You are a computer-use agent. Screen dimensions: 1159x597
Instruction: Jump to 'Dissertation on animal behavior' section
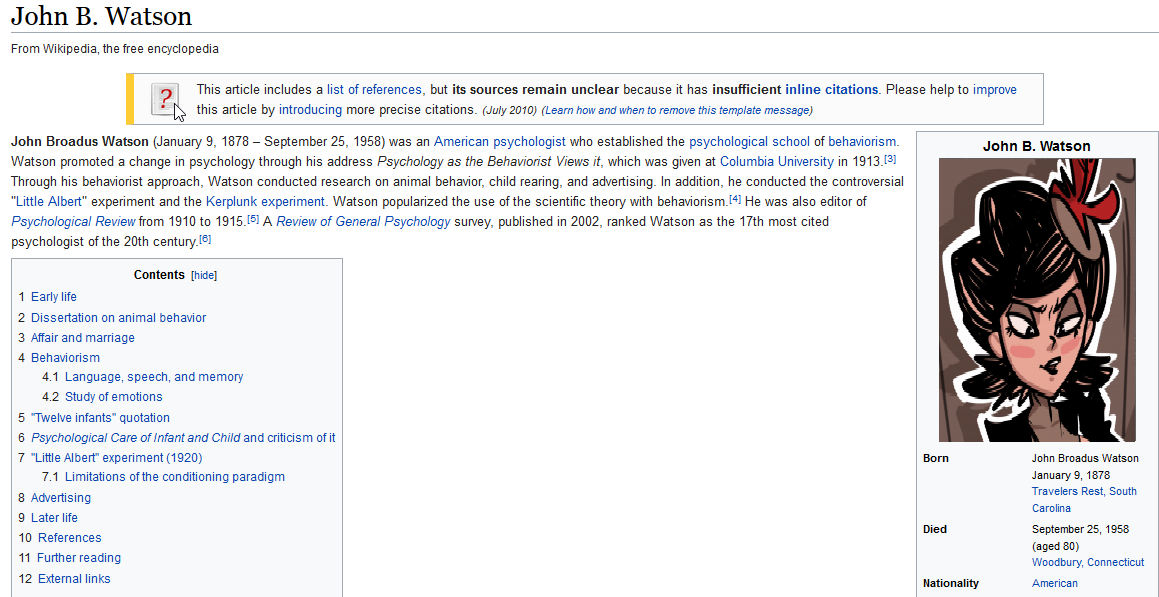pos(118,318)
